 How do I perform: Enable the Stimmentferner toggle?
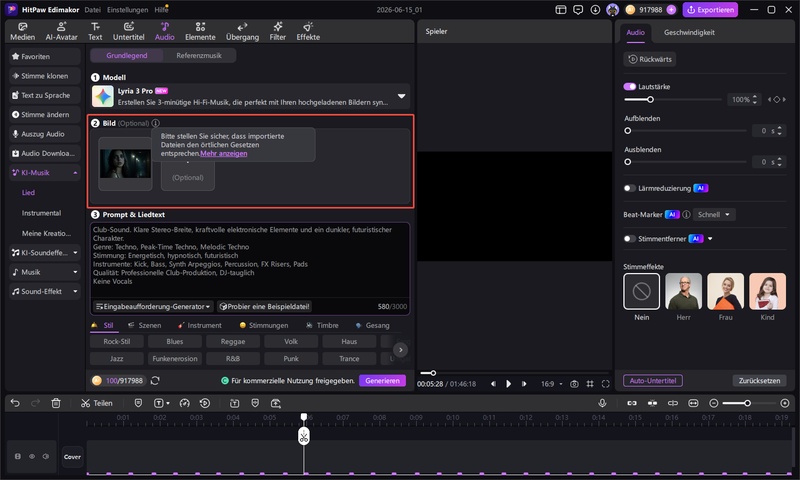pyautogui.click(x=630, y=239)
